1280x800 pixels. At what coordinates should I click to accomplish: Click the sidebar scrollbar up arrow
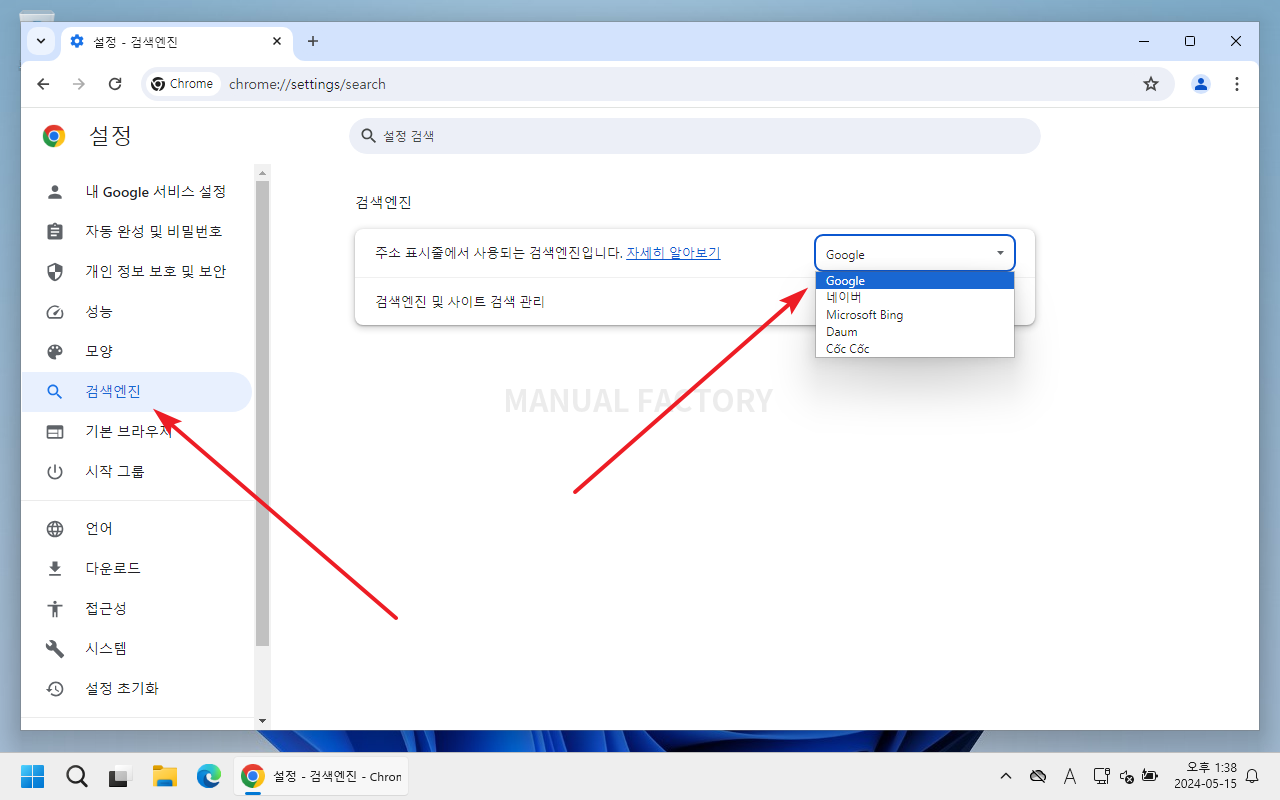pyautogui.click(x=263, y=172)
